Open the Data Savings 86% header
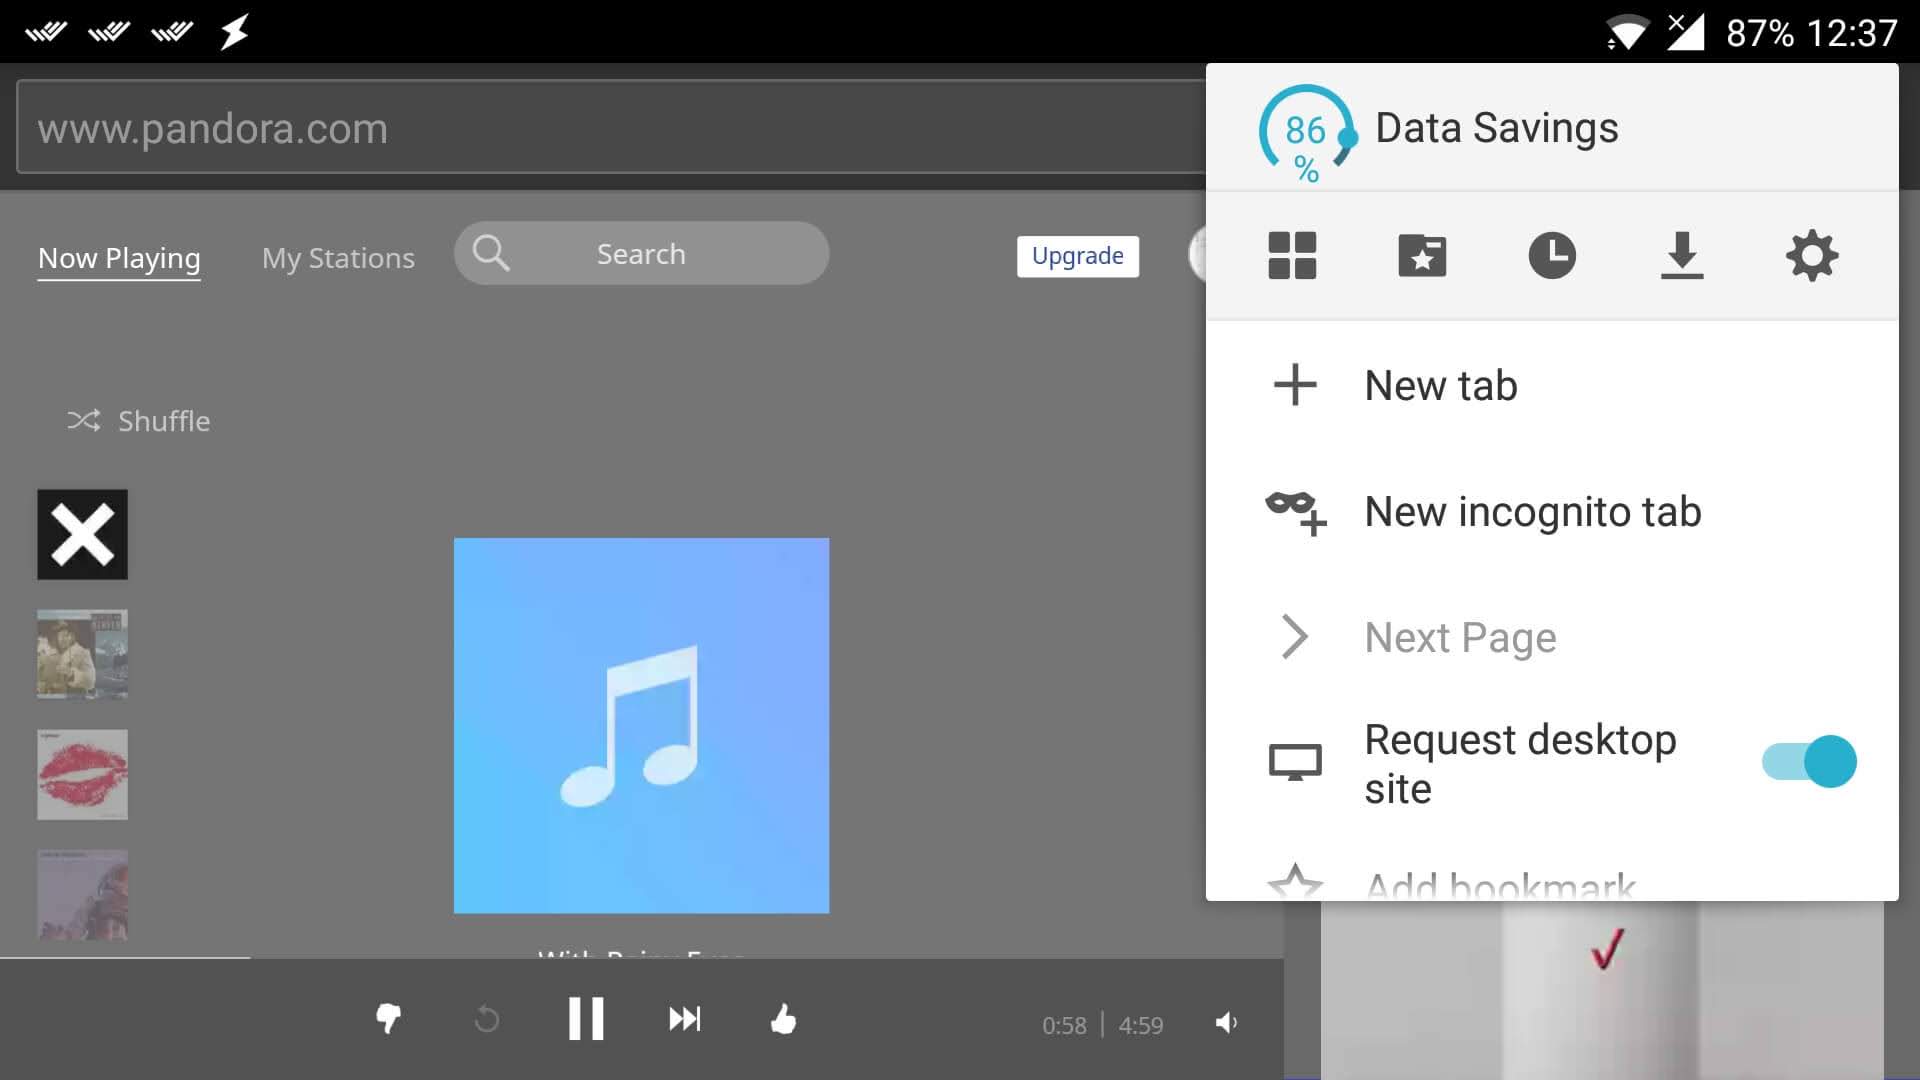This screenshot has height=1080, width=1920. tap(1495, 128)
